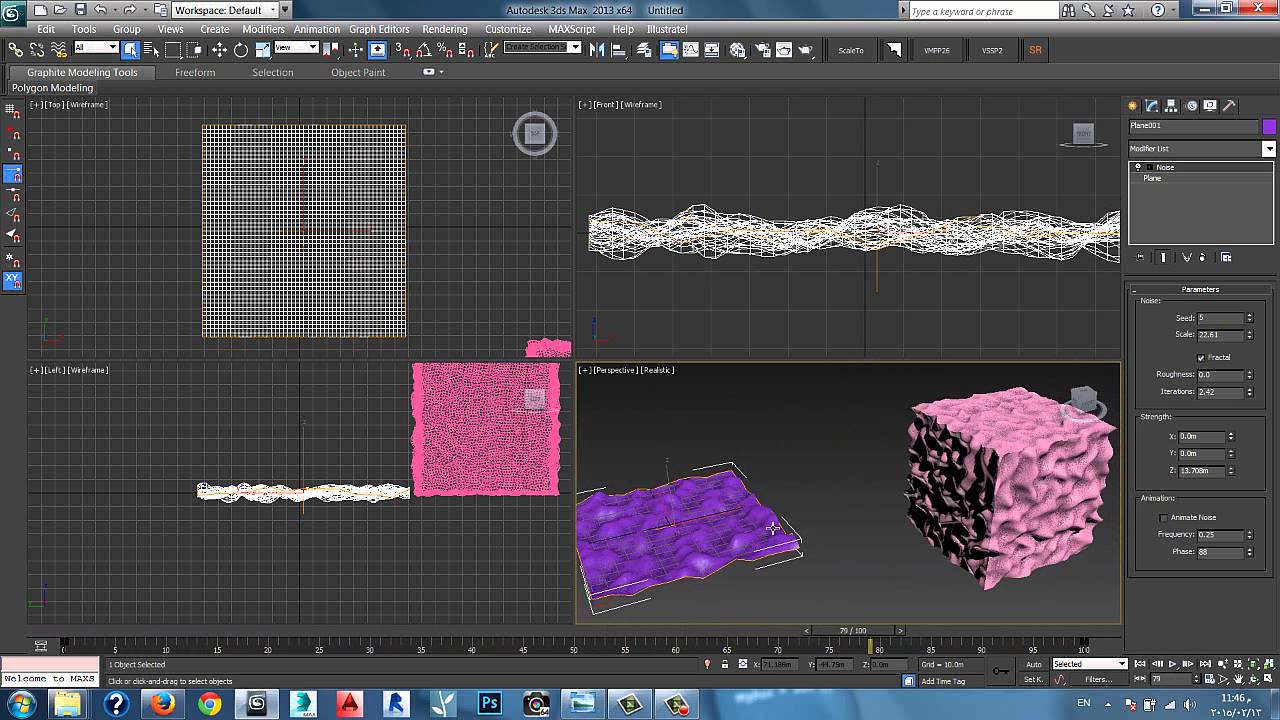
Task: Toggle Percent Snap tool
Action: tap(444, 49)
